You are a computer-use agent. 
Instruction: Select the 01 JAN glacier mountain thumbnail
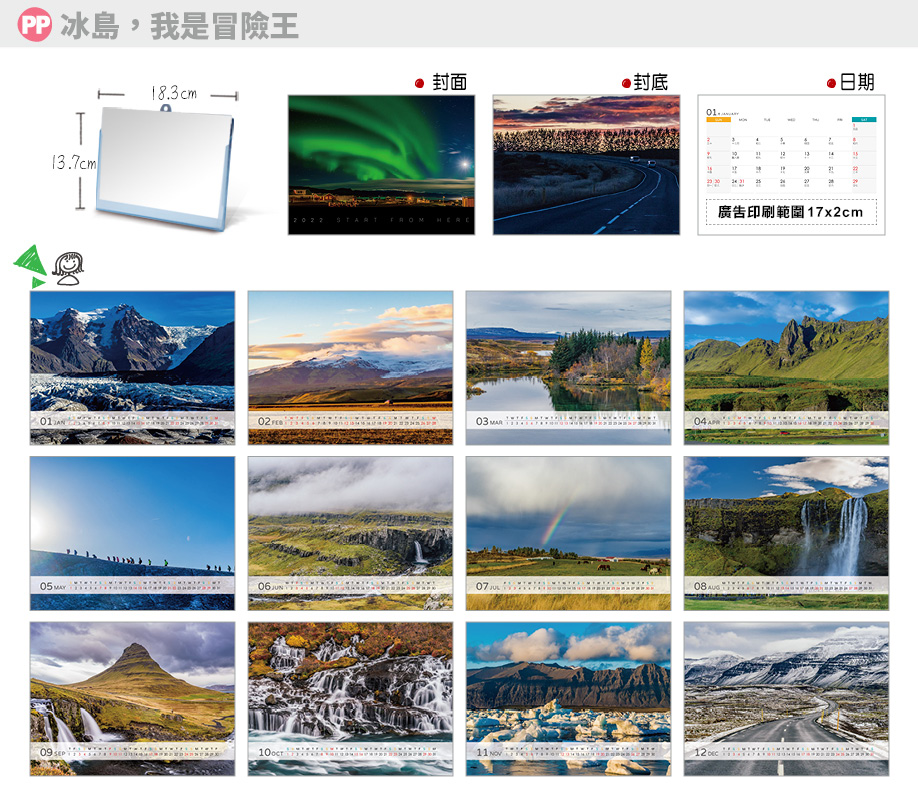coord(132,367)
